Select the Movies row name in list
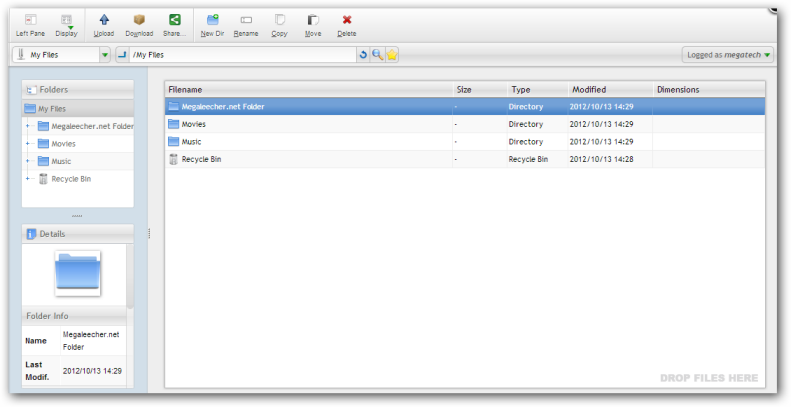791x407 pixels. pyautogui.click(x=194, y=124)
